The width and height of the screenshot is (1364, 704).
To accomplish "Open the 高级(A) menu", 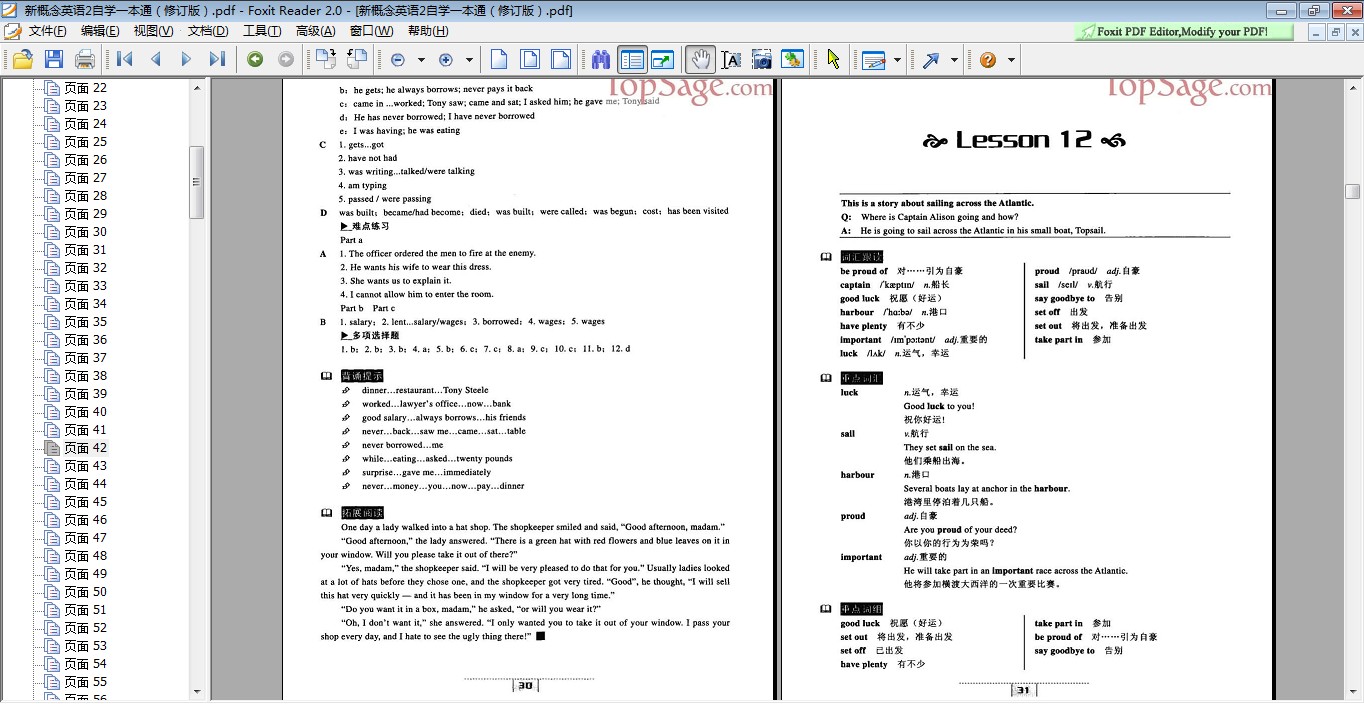I will (316, 31).
